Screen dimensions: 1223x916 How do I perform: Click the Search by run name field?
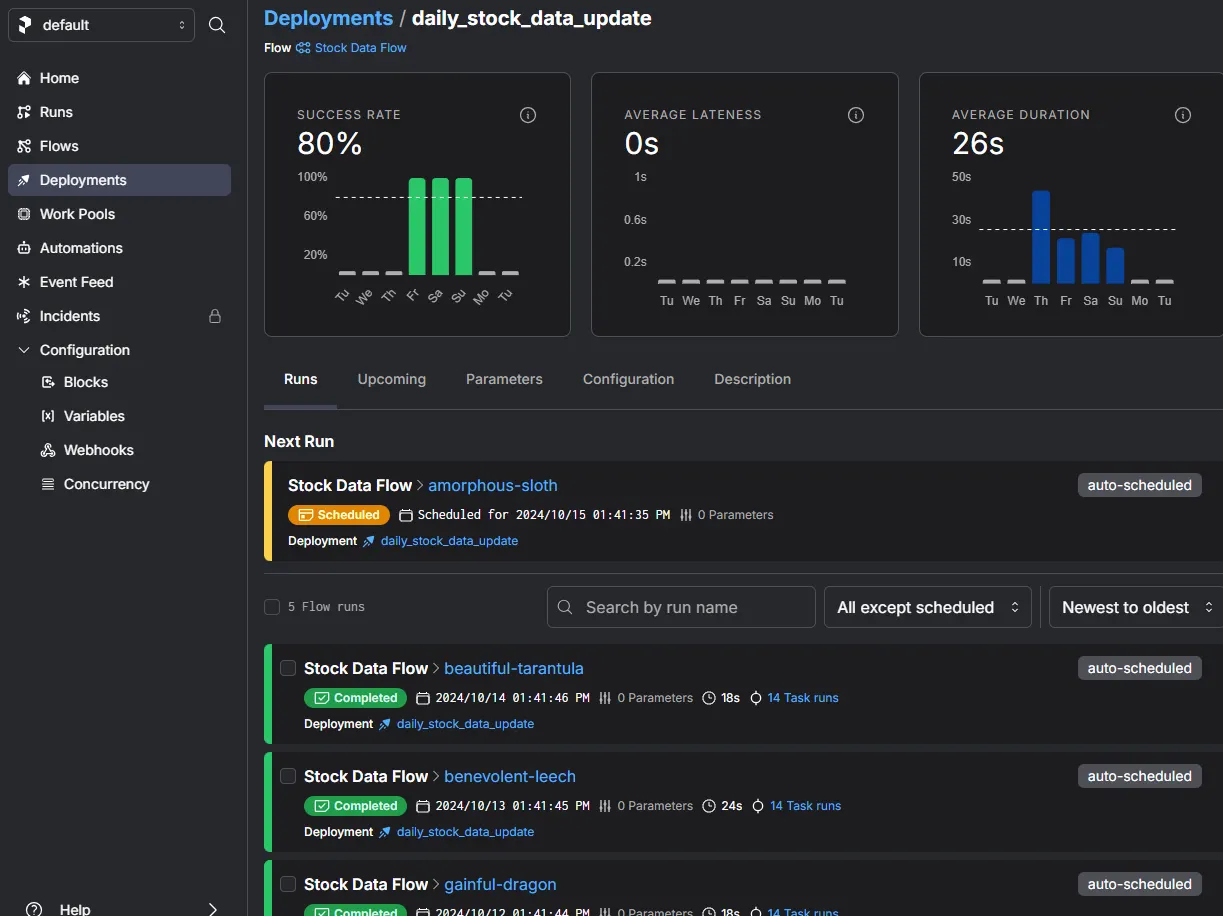(x=681, y=607)
